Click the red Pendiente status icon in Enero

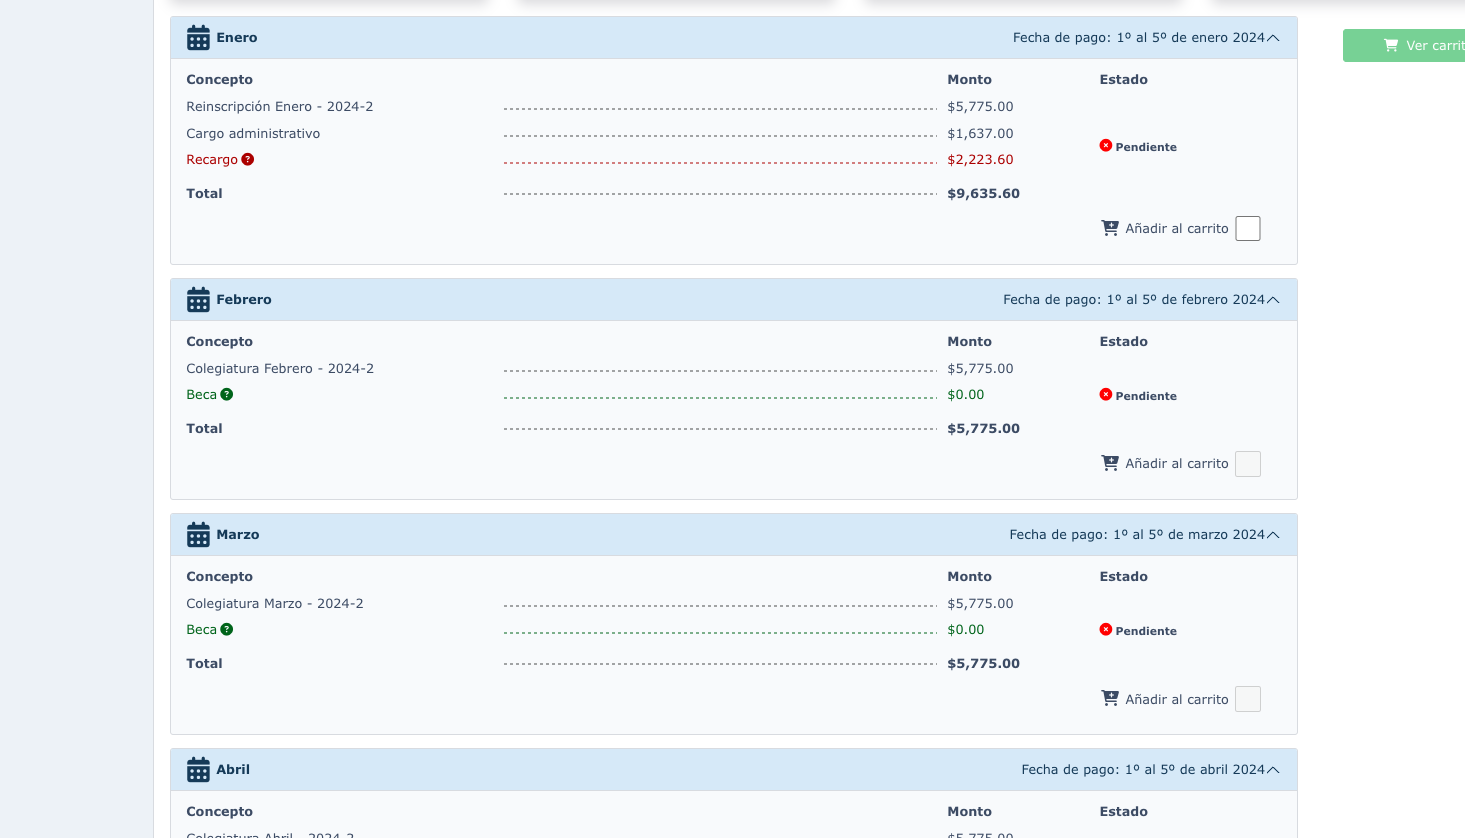click(1106, 146)
